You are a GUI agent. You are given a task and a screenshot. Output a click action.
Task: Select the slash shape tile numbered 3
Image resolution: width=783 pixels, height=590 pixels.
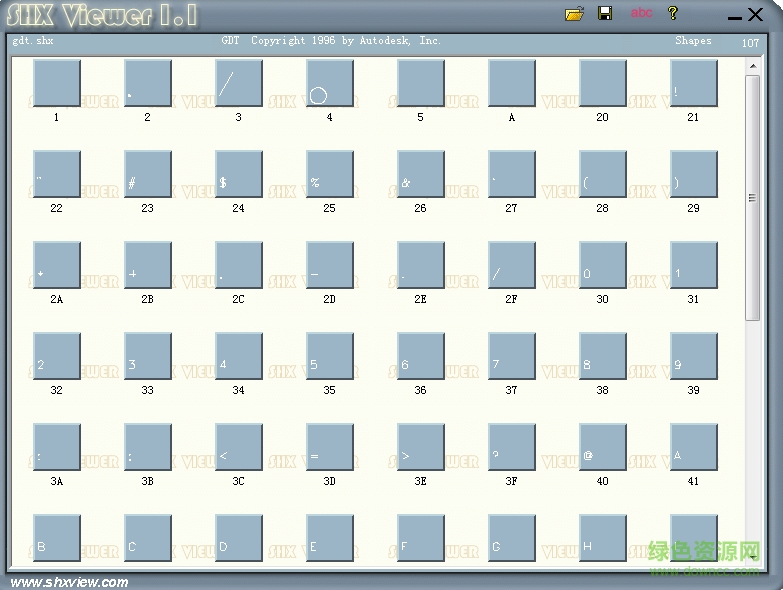(238, 83)
